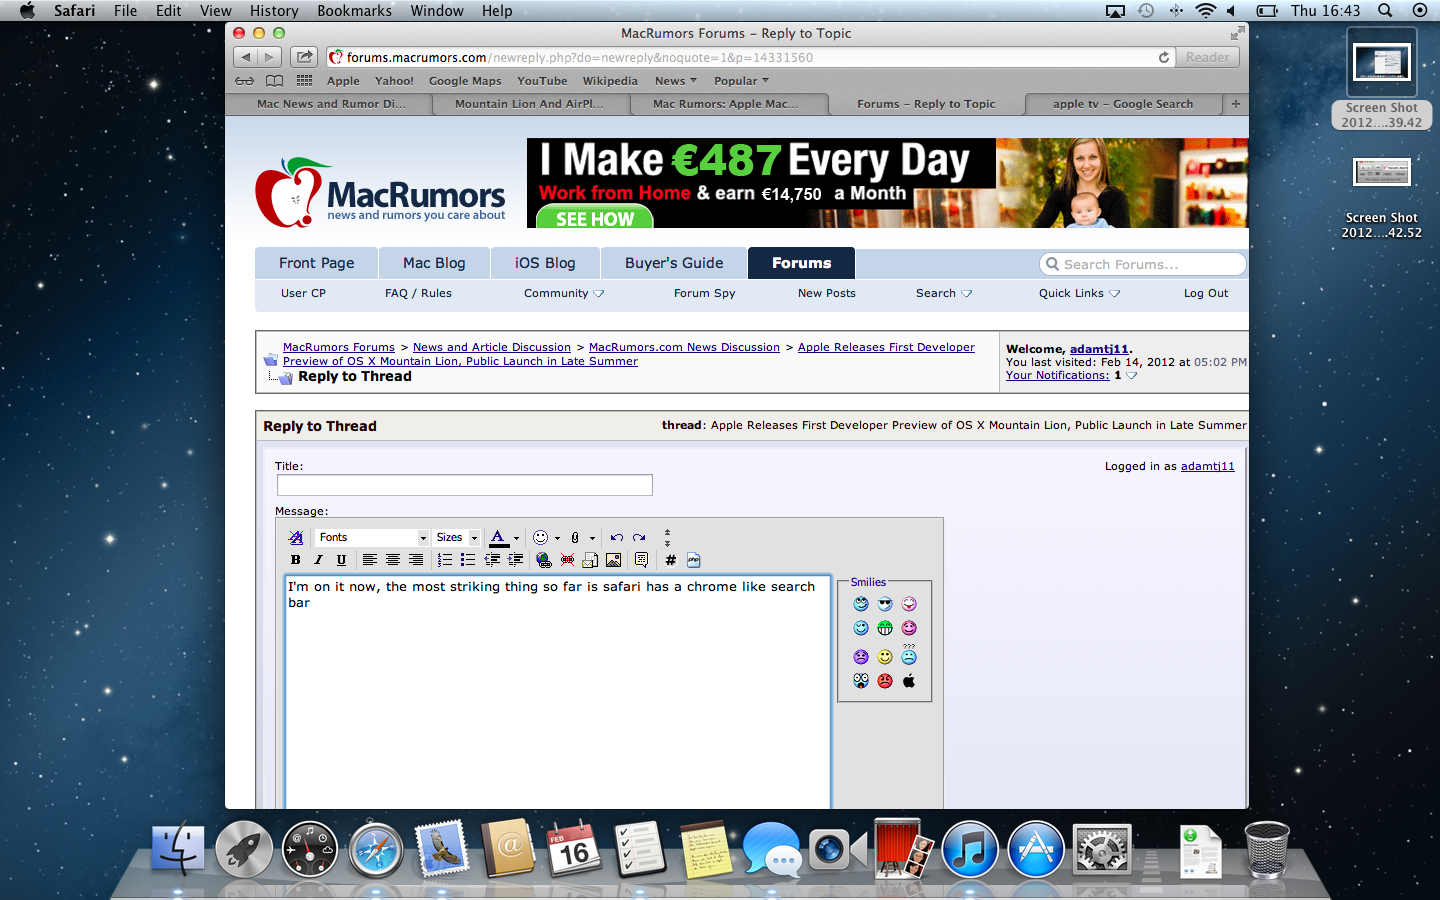This screenshot has height=900, width=1440.
Task: Click the SEE HOW ad button
Action: 595,217
